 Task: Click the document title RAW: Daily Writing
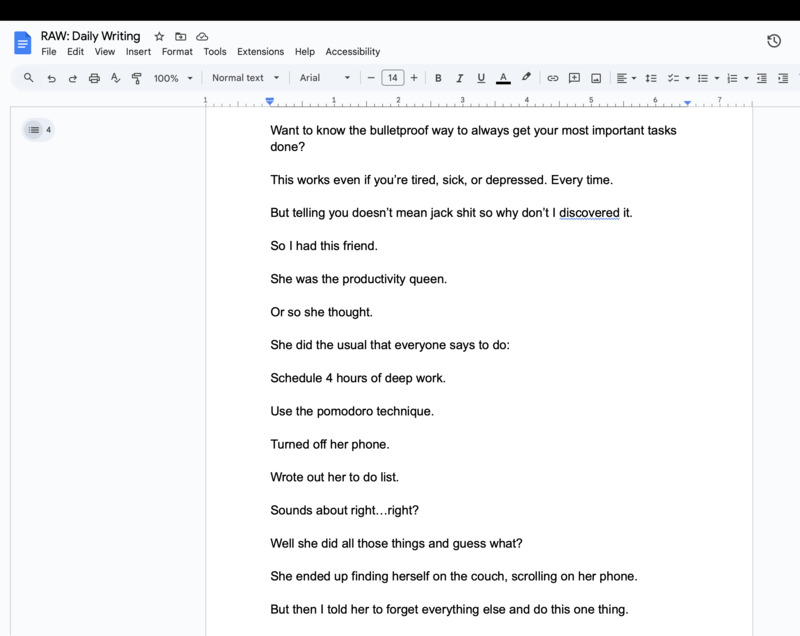[x=90, y=36]
